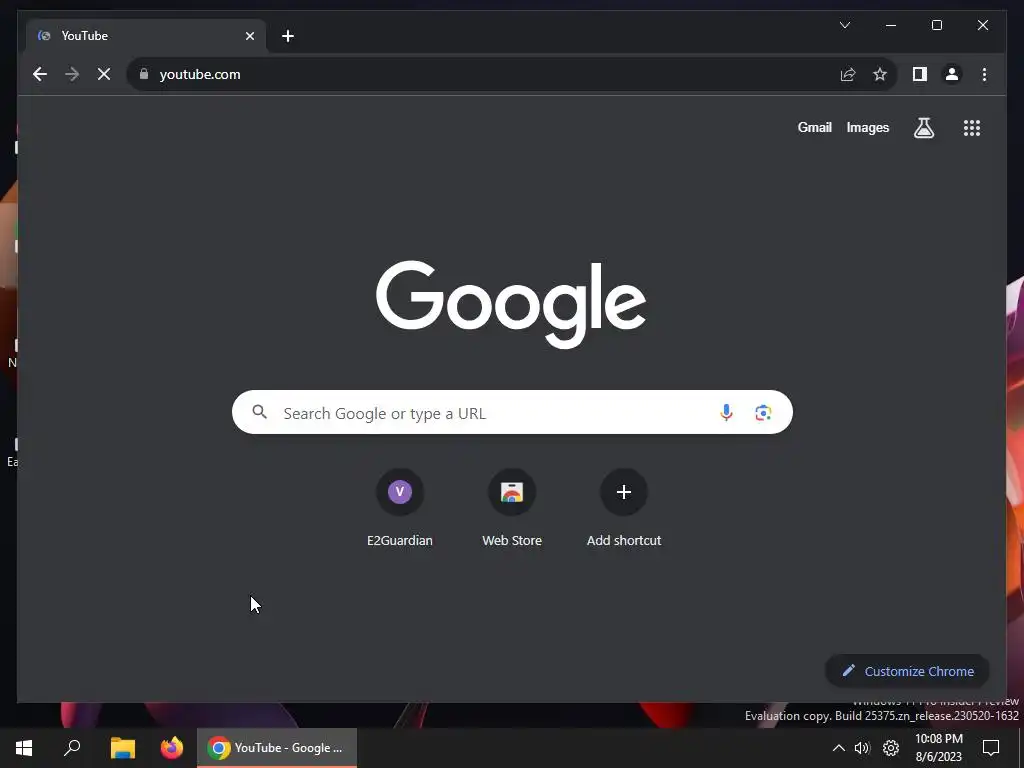Image resolution: width=1024 pixels, height=768 pixels.
Task: Open the notification center icon
Action: [x=991, y=748]
